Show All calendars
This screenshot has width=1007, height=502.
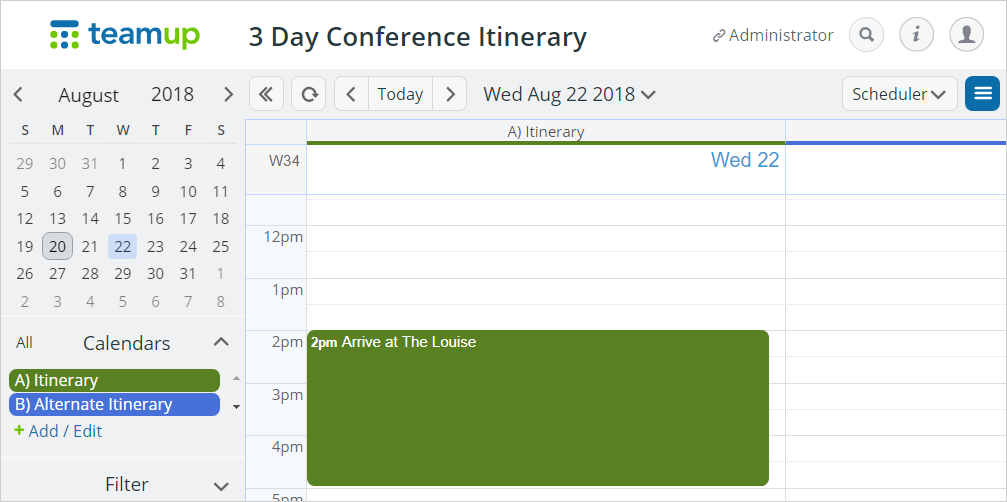(24, 343)
